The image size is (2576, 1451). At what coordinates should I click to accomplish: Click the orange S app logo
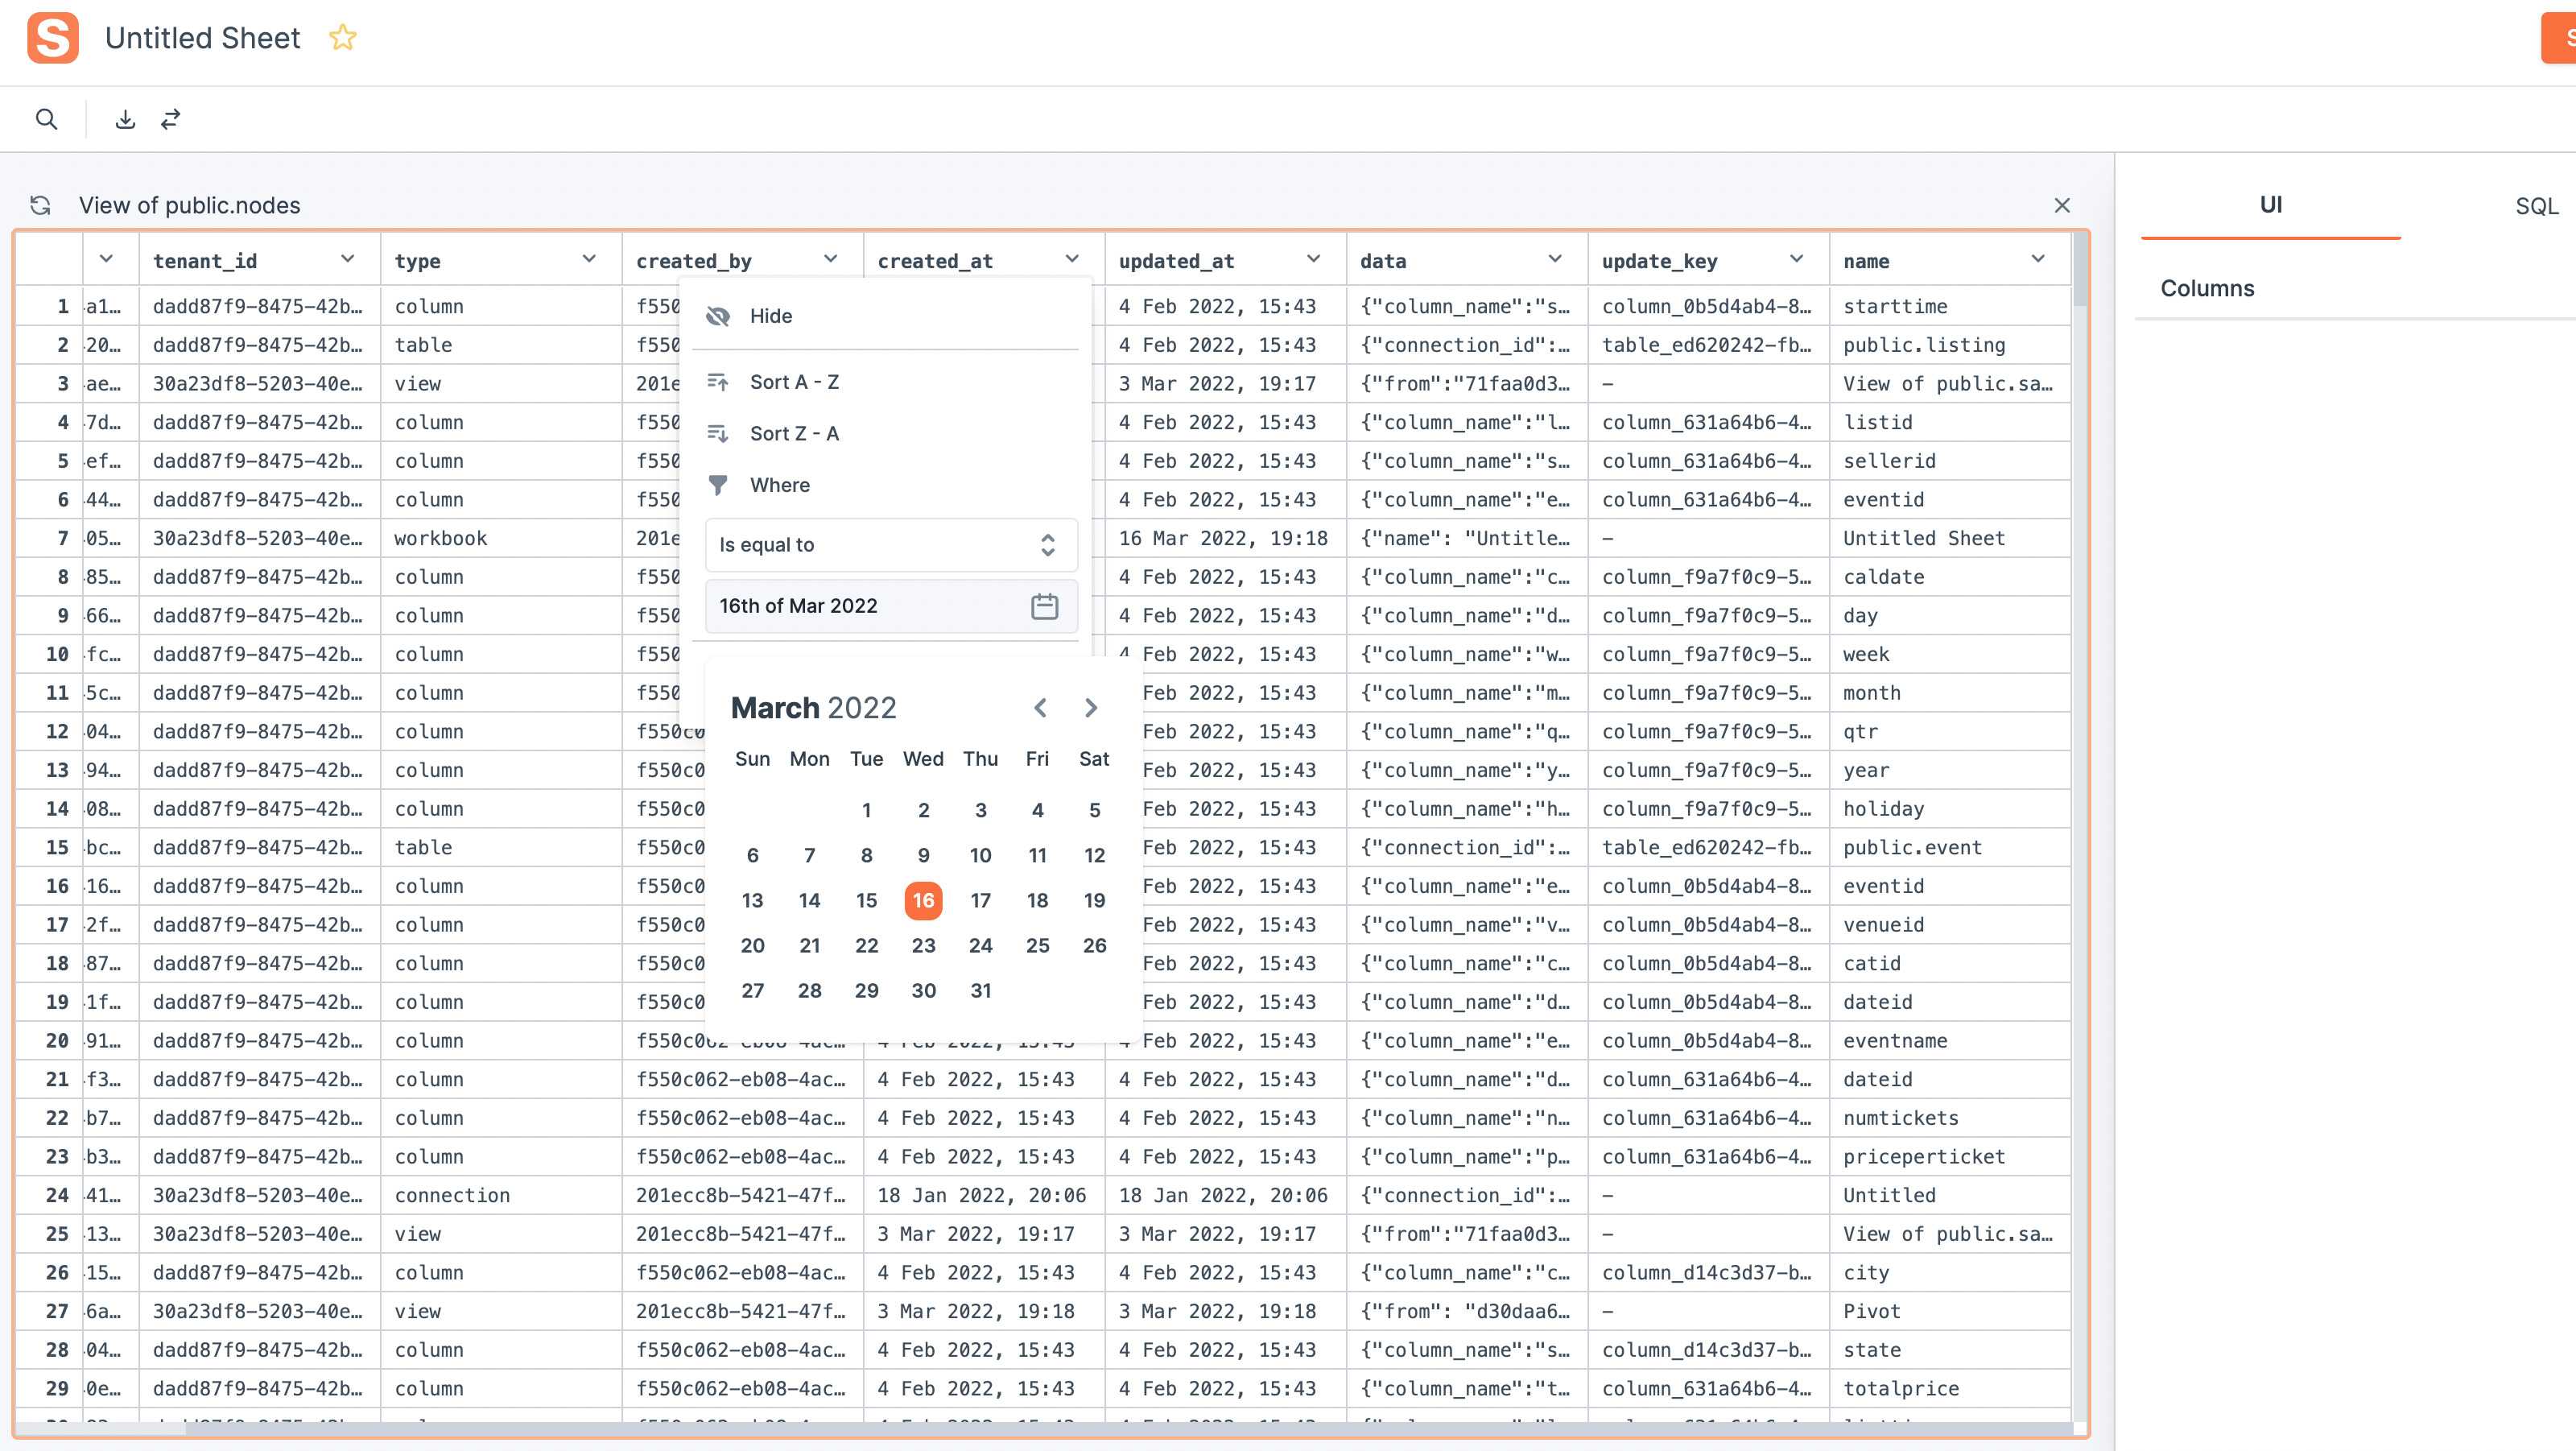53,38
